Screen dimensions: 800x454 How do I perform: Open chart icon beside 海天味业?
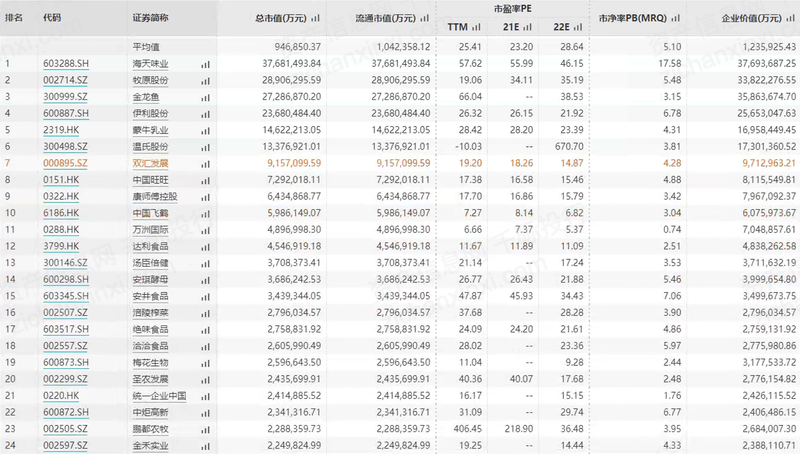pyautogui.click(x=205, y=65)
